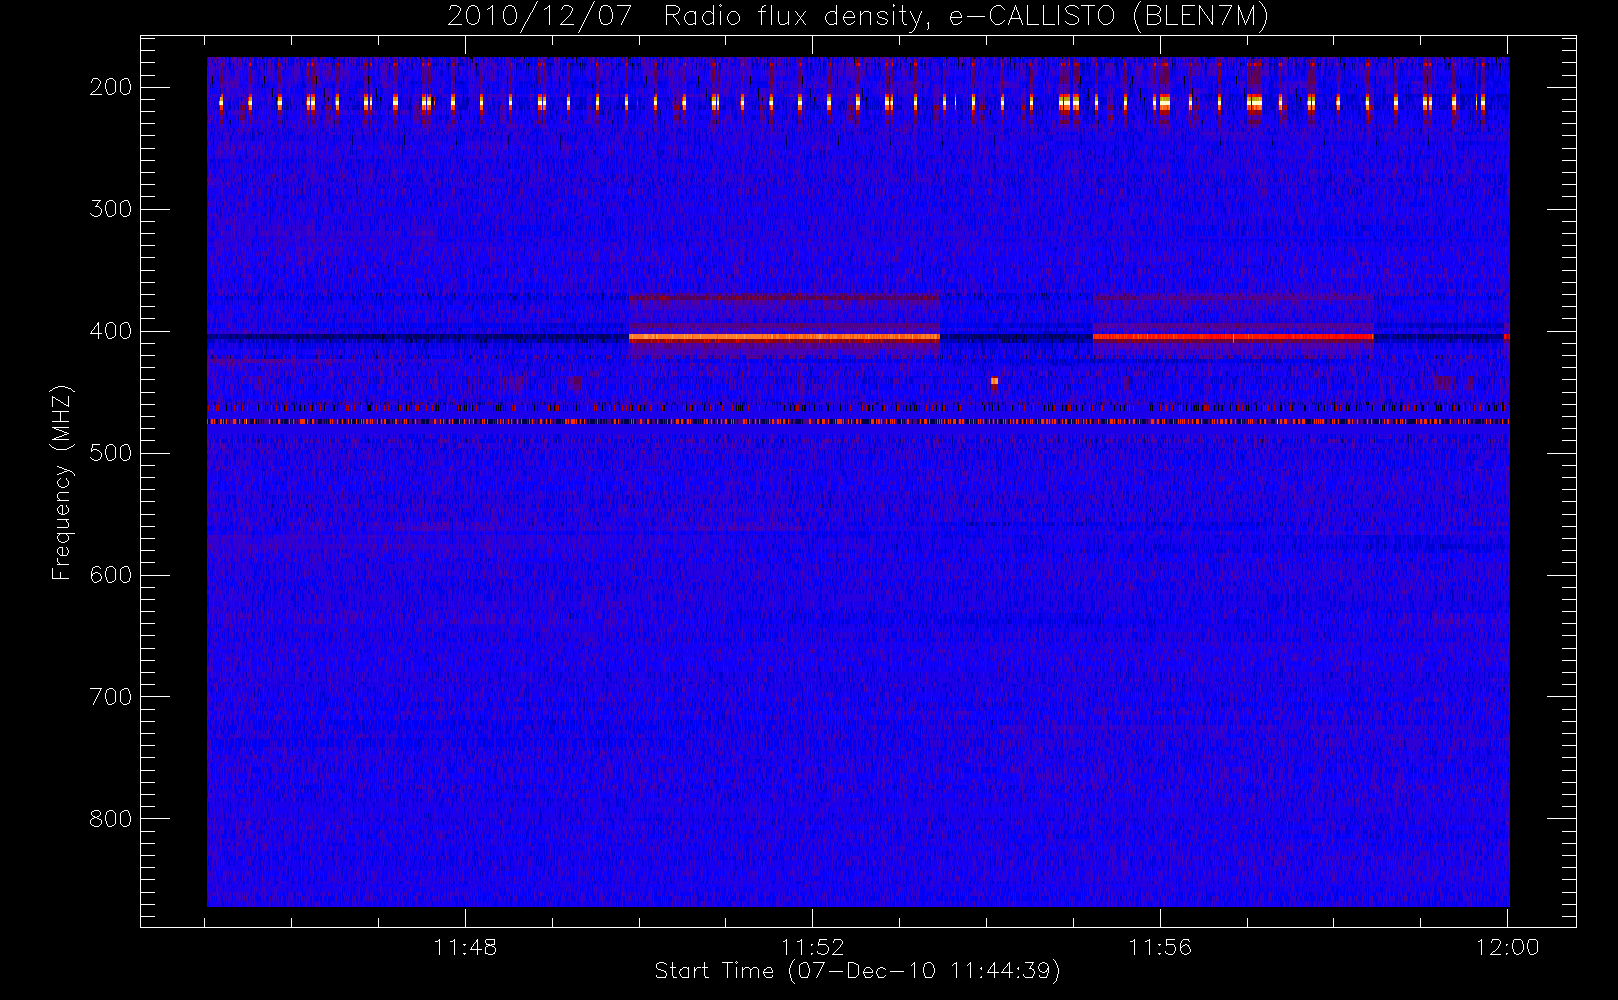1618x1000 pixels.
Task: Click the 11:52 time tick label
Action: tap(813, 947)
